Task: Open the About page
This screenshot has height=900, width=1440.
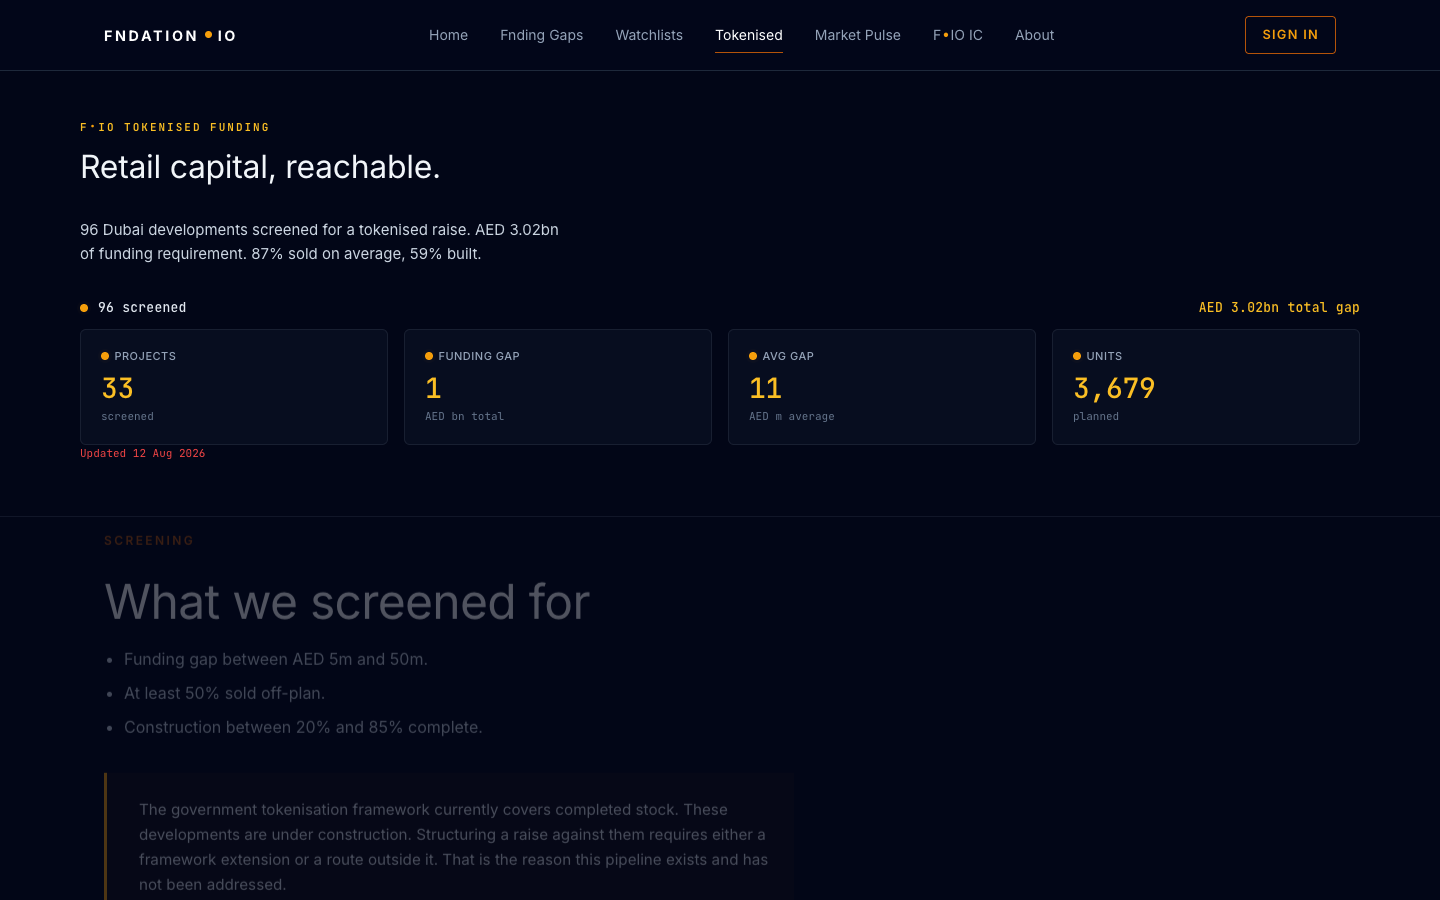Action: pos(1034,35)
